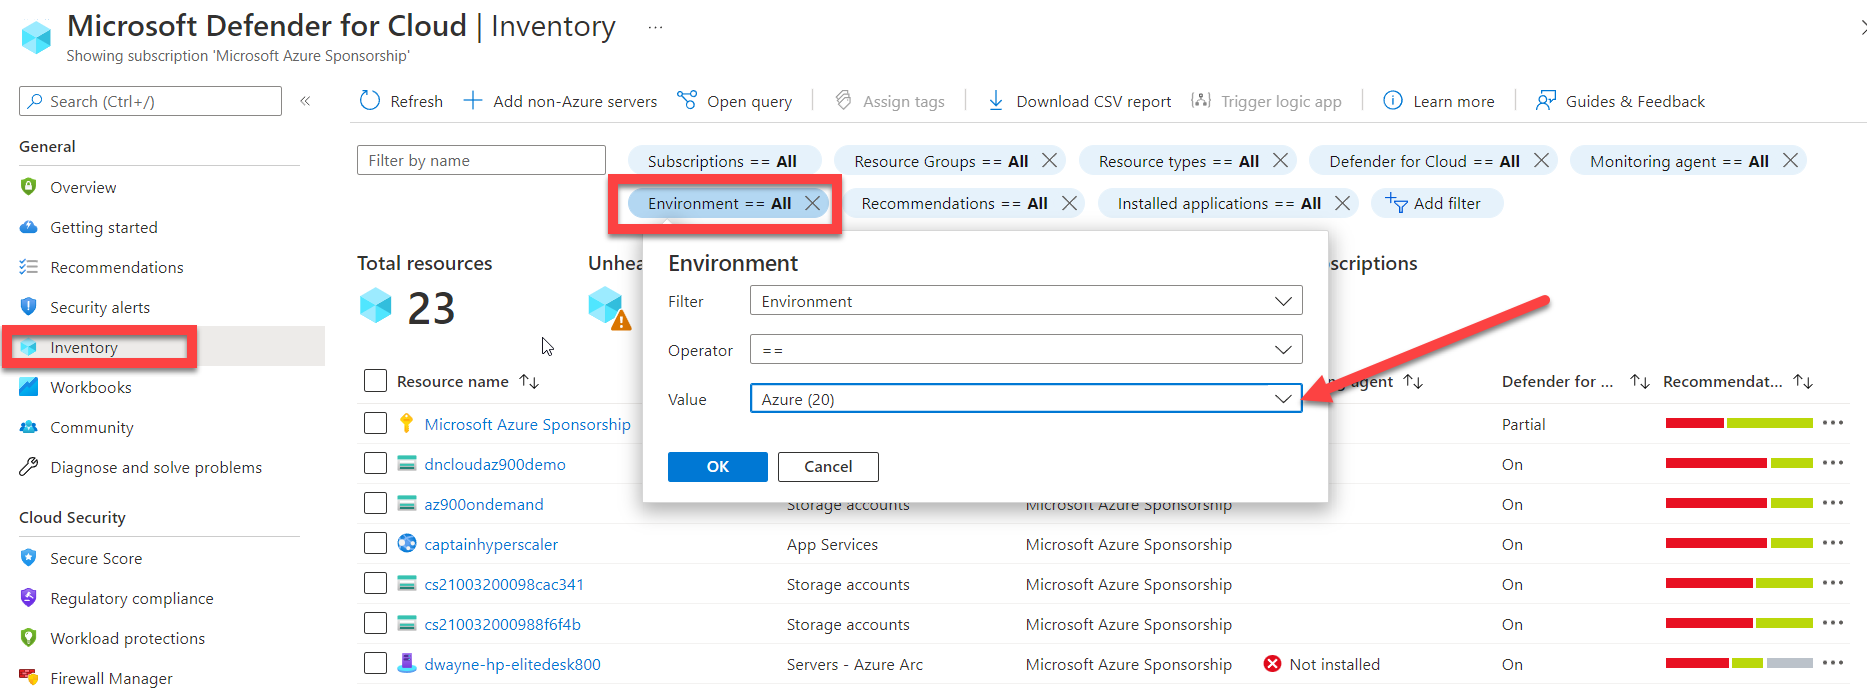Open the Value dropdown showing Azure (20)

pyautogui.click(x=1026, y=399)
